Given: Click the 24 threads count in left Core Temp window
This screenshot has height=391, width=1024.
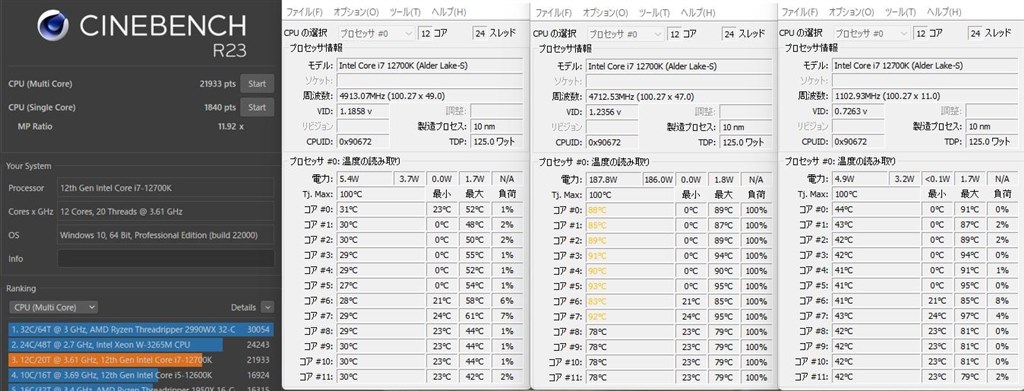Looking at the screenshot, I should click(x=479, y=33).
